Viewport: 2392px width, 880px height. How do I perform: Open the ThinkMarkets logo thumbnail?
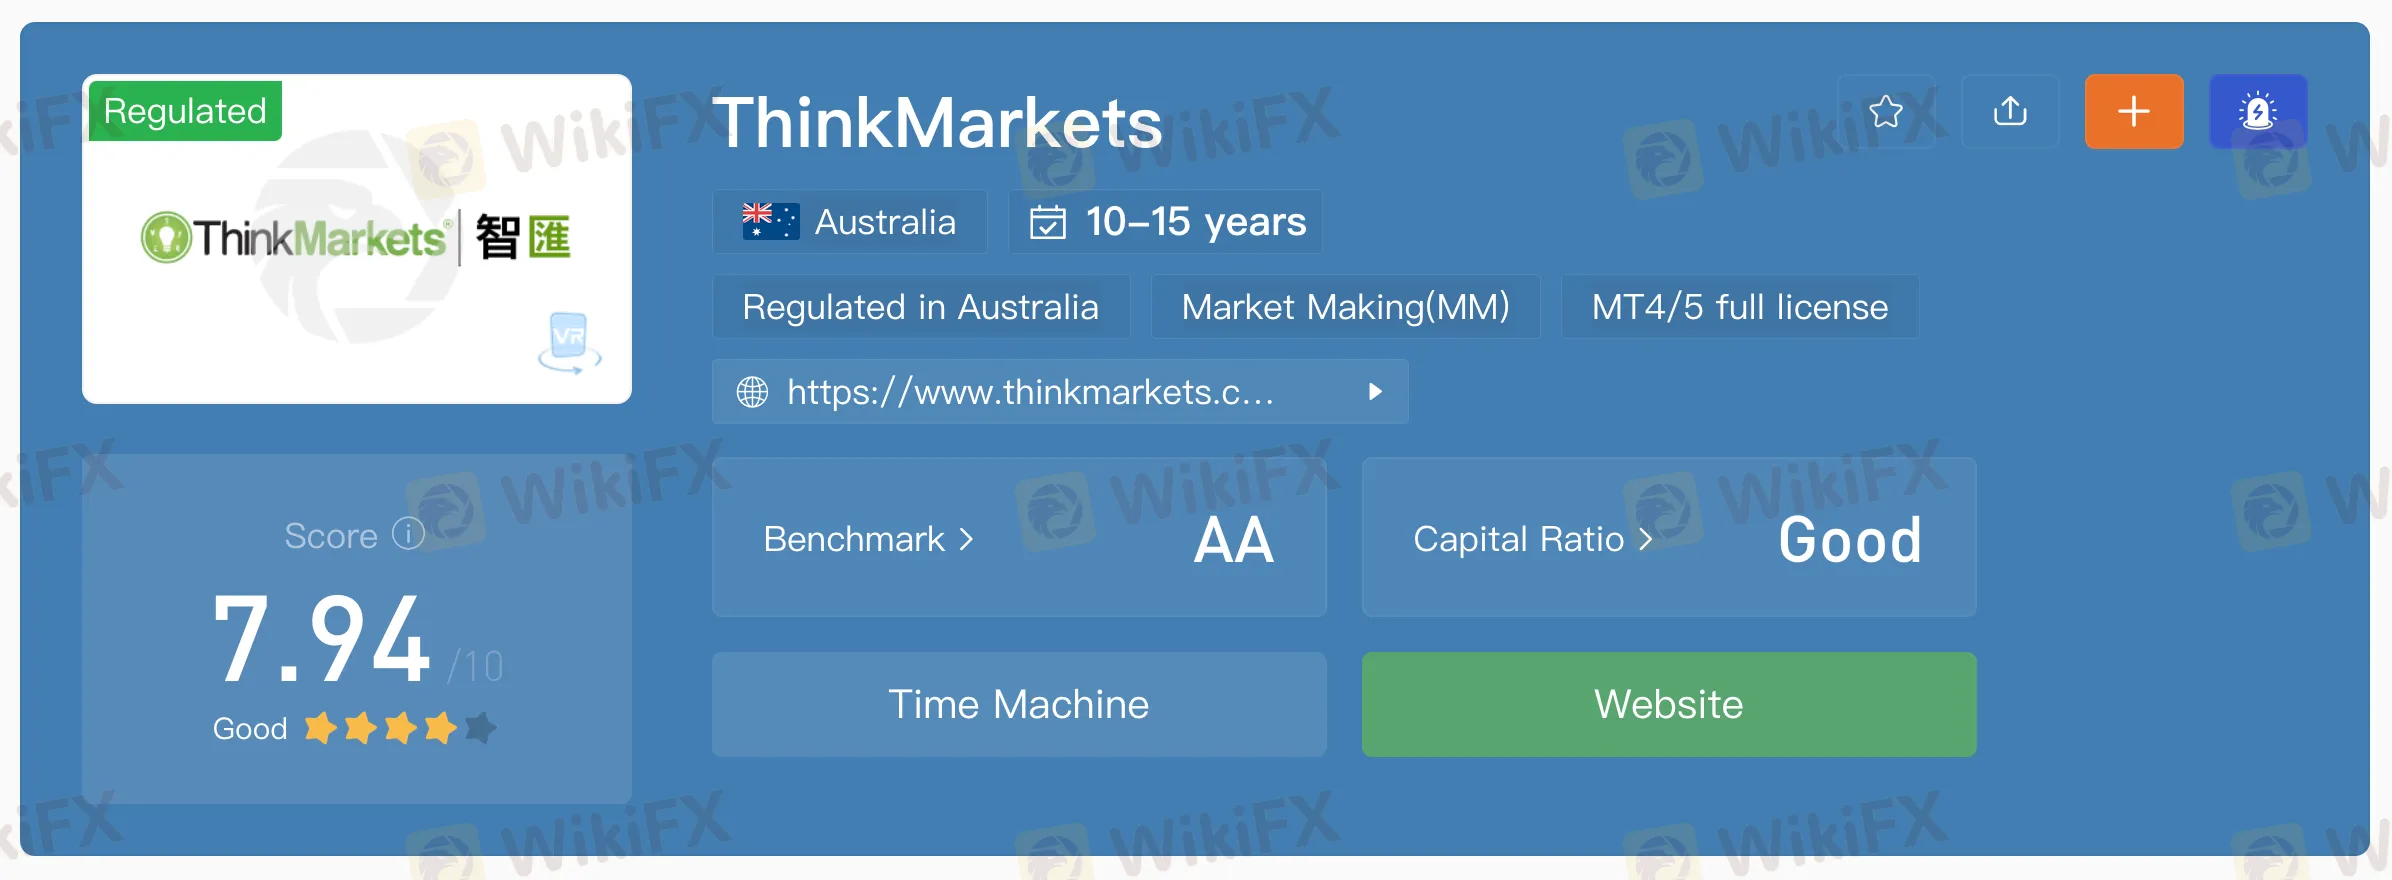[x=356, y=239]
